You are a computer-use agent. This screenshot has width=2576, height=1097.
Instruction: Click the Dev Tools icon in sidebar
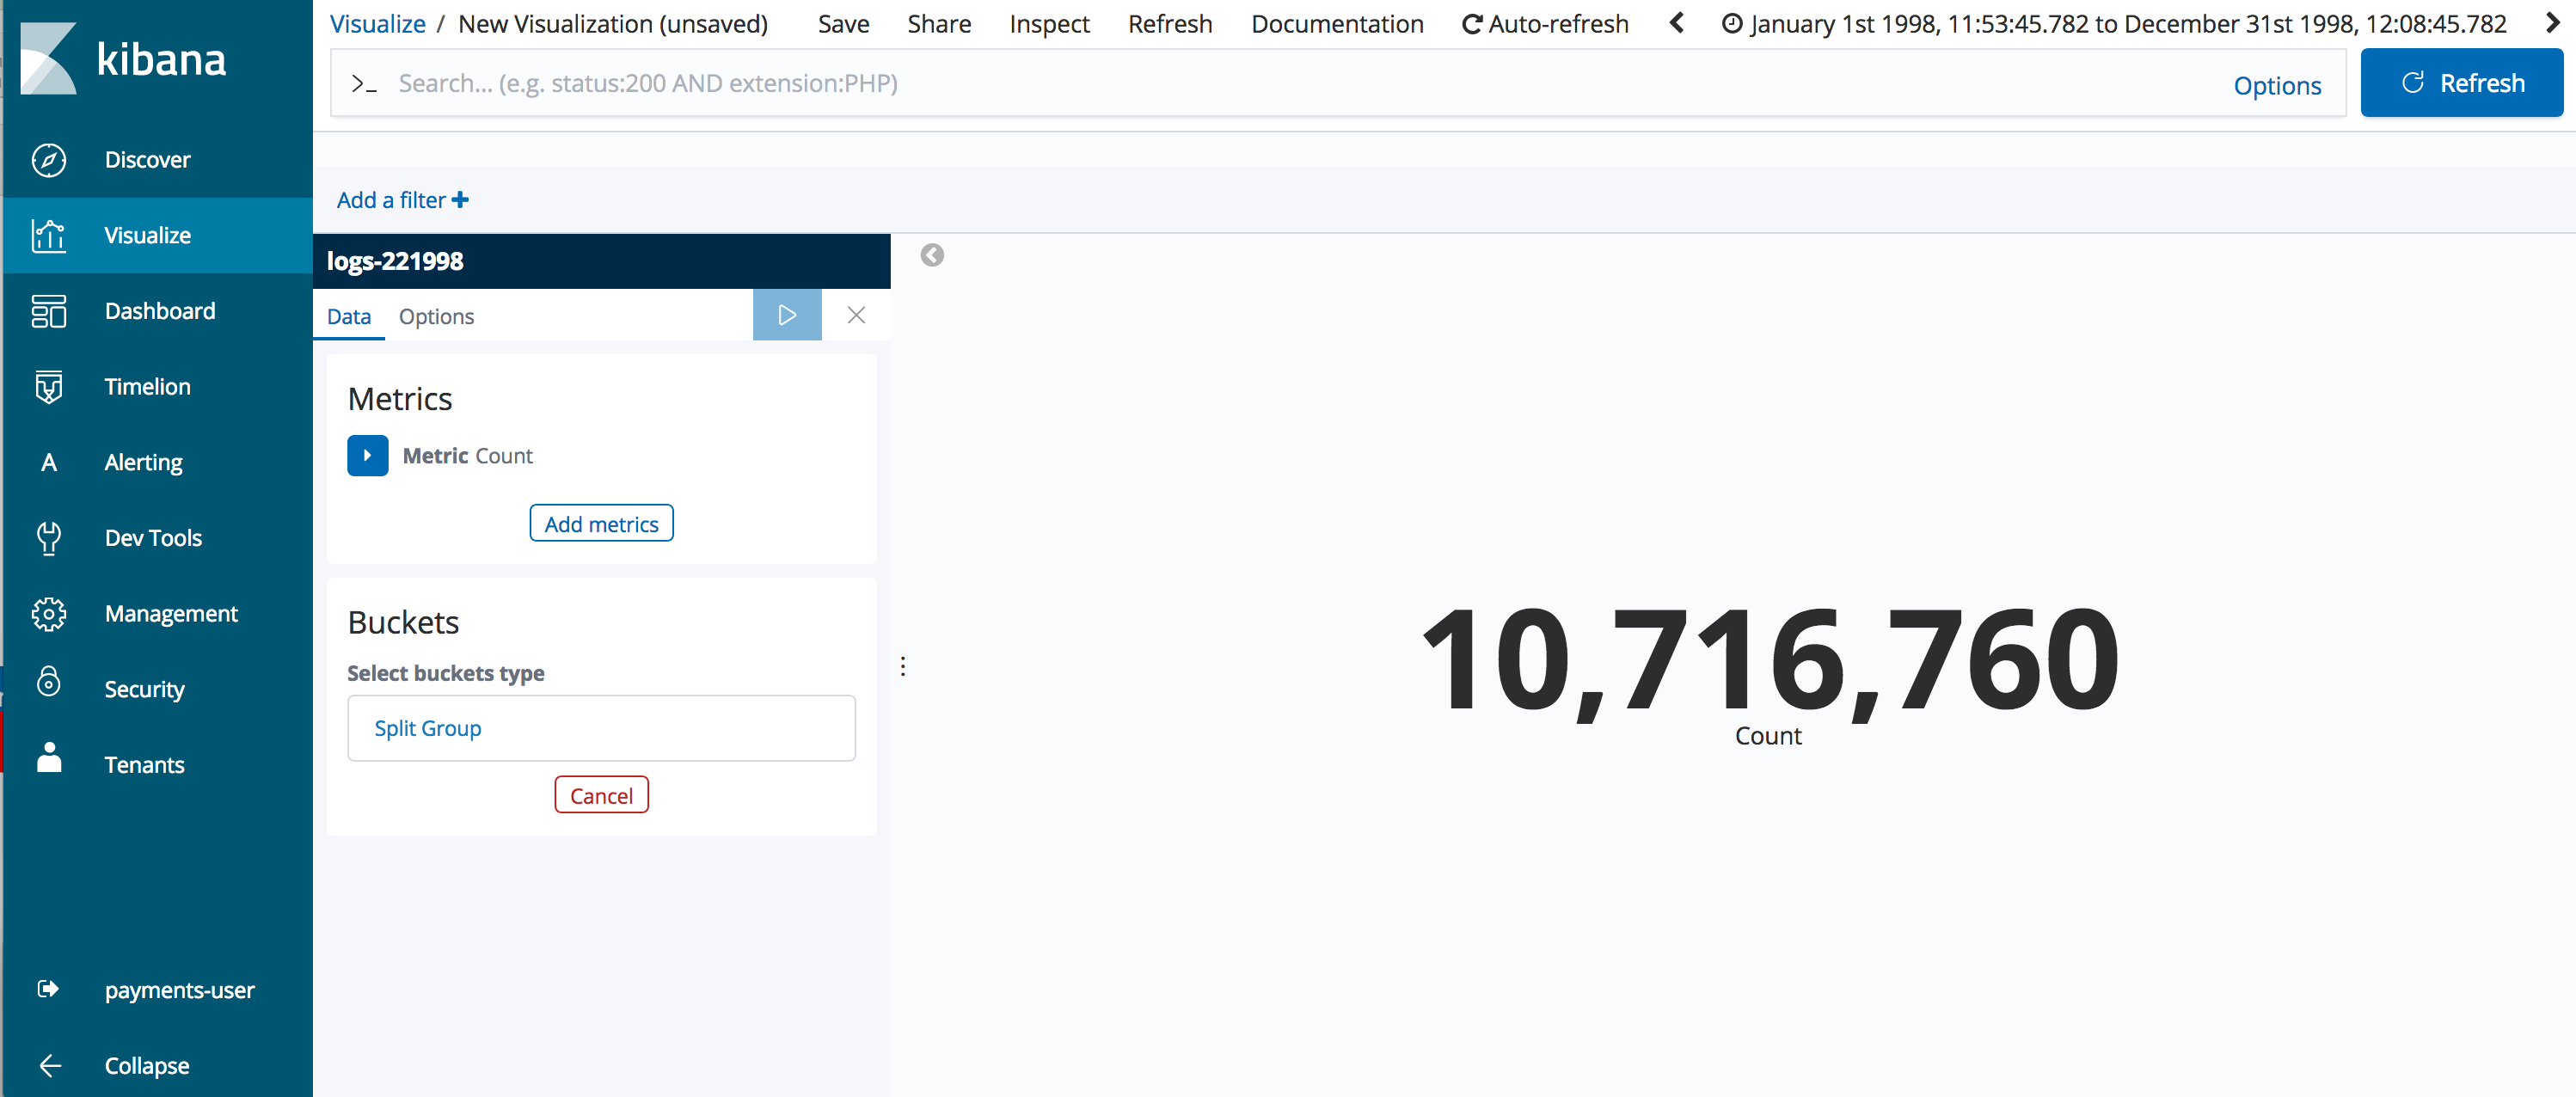[47, 537]
